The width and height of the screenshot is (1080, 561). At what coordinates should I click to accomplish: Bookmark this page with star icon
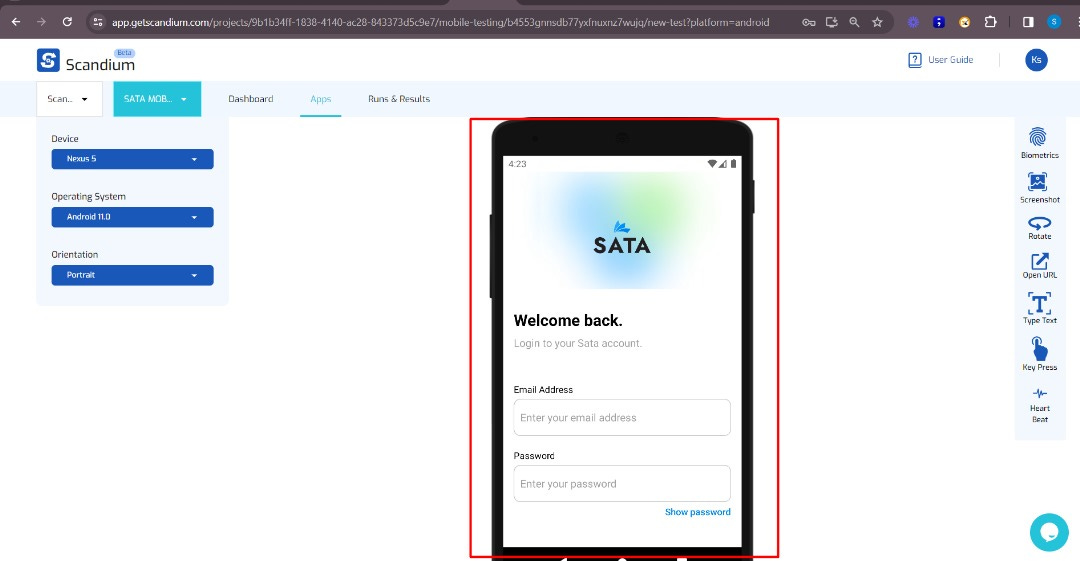[x=877, y=22]
